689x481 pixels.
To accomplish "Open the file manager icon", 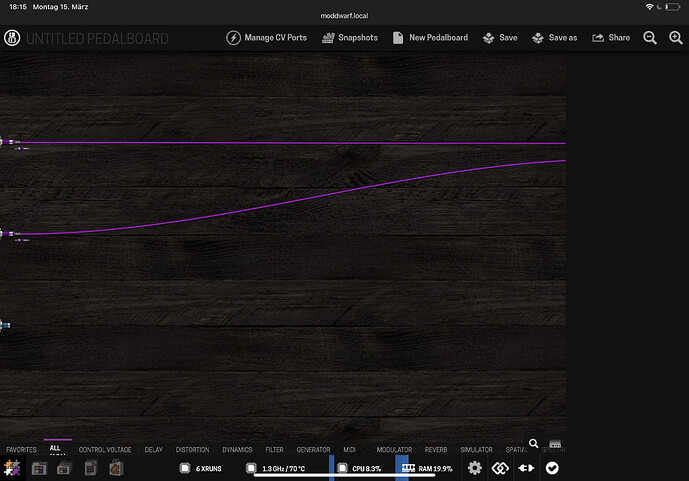I will [x=90, y=469].
